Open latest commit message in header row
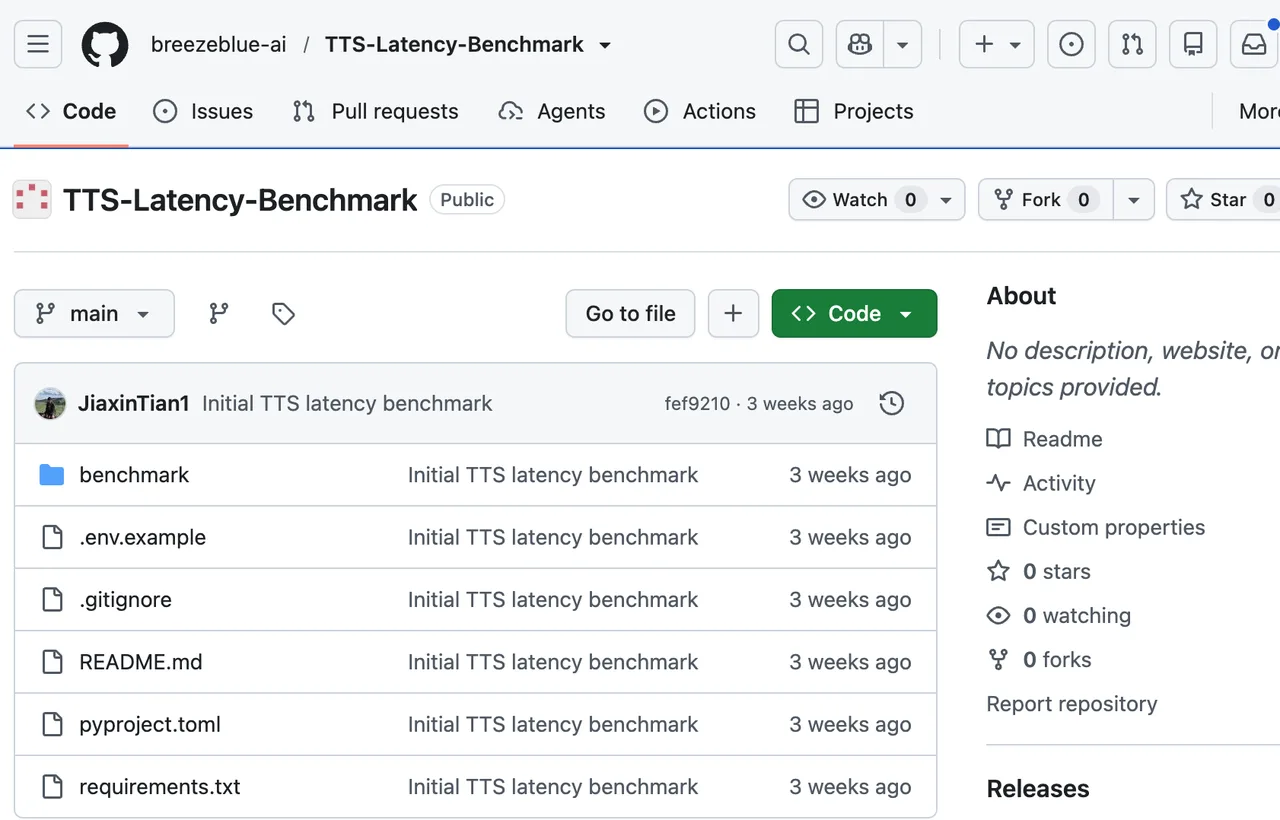The height and width of the screenshot is (820, 1280). (347, 403)
